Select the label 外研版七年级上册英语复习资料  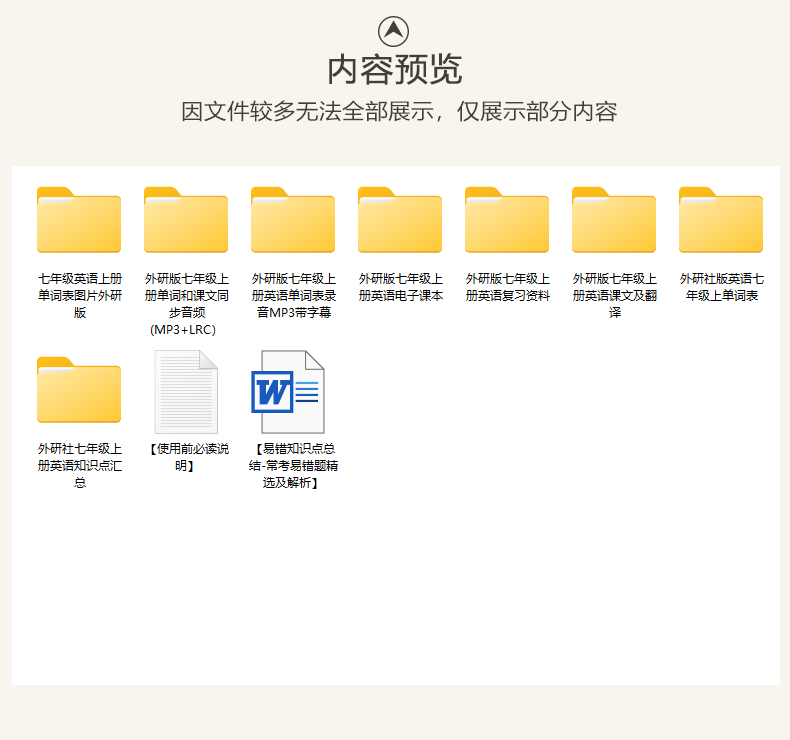click(507, 287)
